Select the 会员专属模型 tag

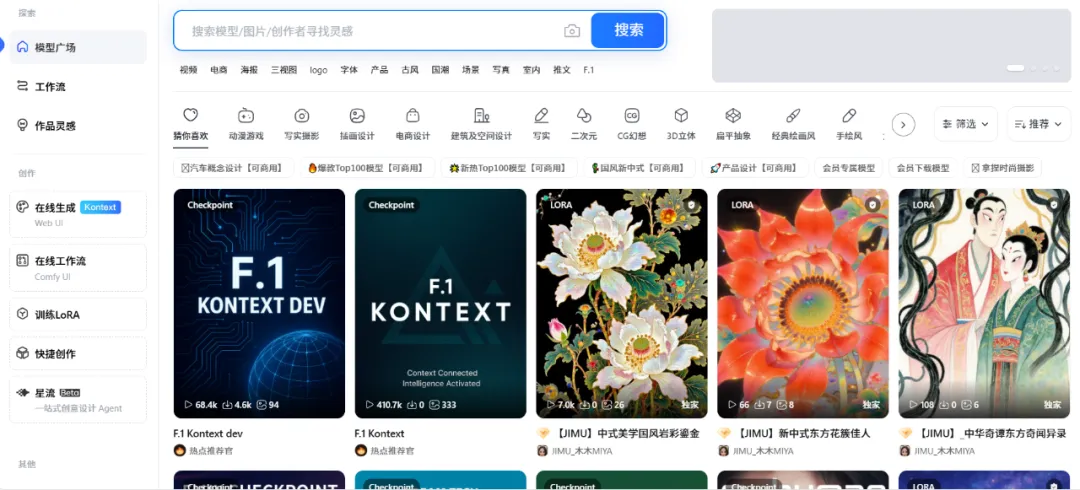tap(849, 168)
